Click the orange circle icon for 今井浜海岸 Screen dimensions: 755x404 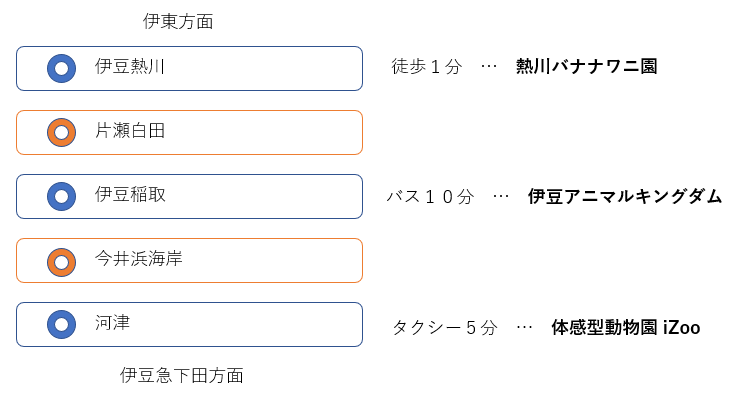[x=61, y=262]
